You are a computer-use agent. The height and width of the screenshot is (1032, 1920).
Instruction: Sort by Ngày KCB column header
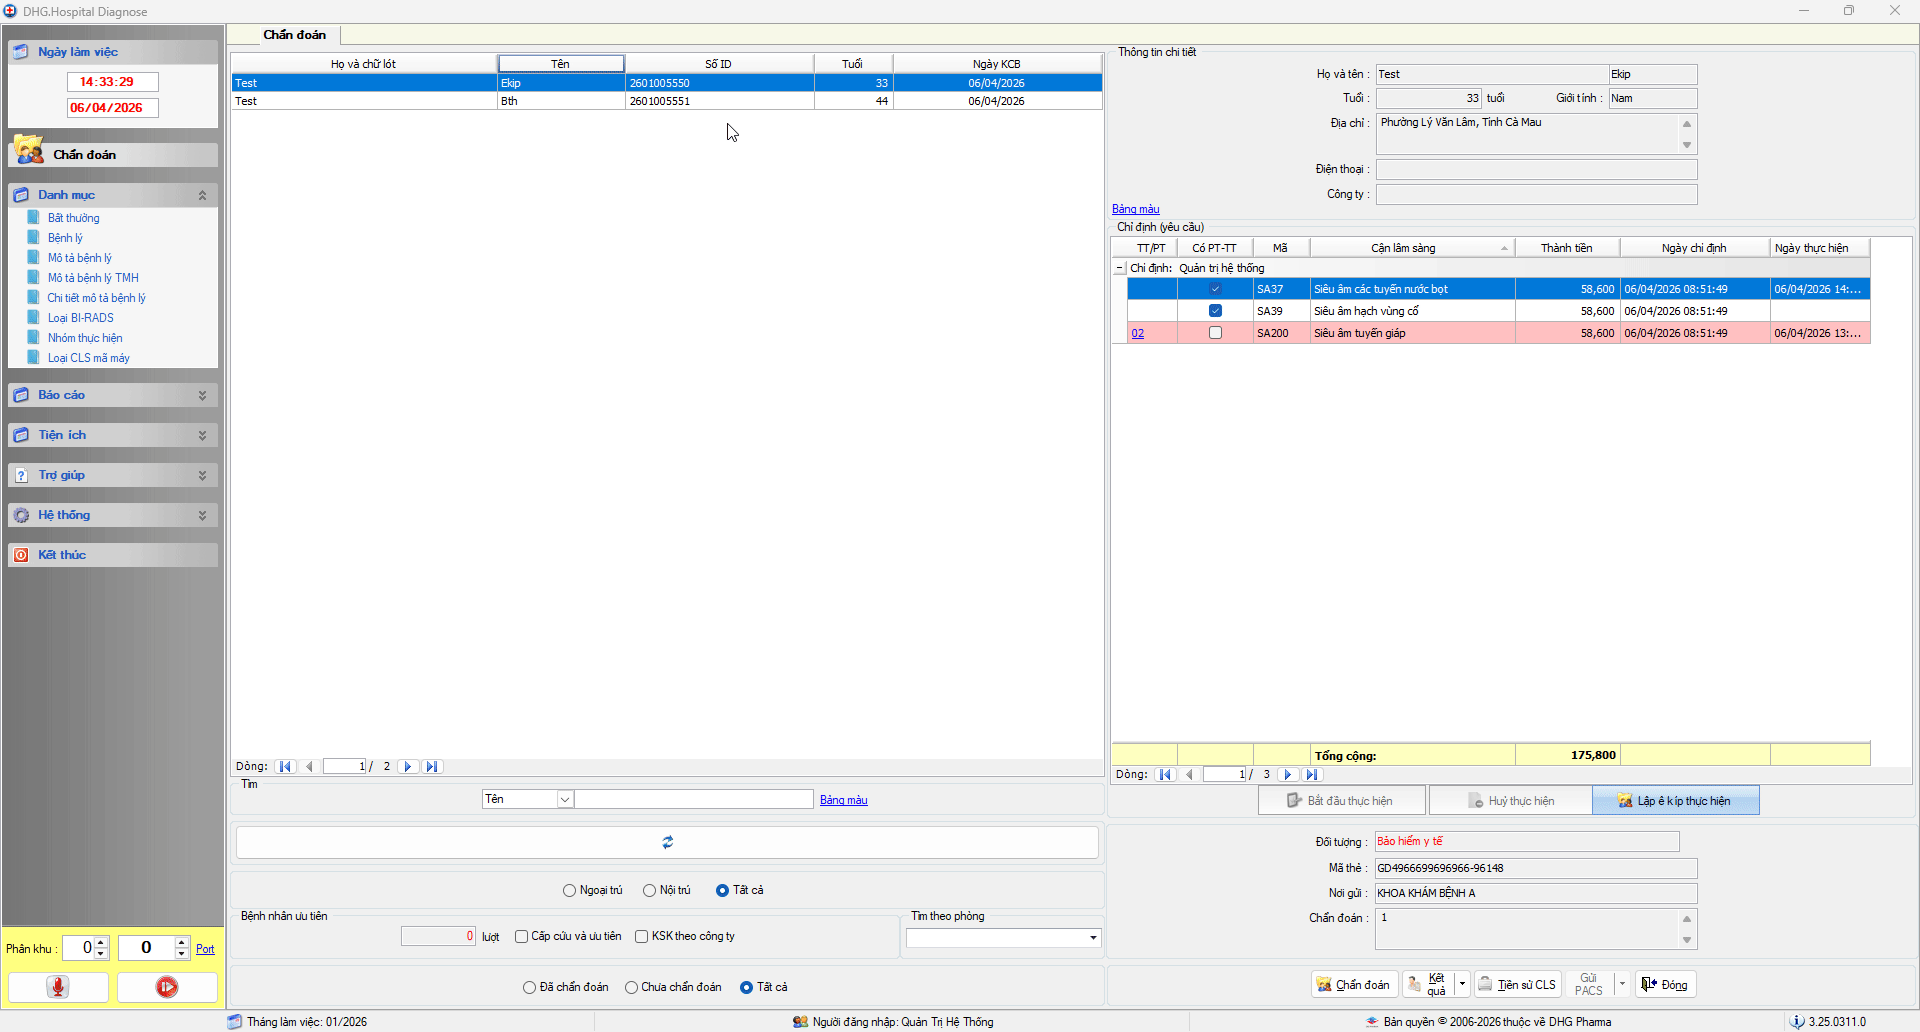pyautogui.click(x=997, y=64)
